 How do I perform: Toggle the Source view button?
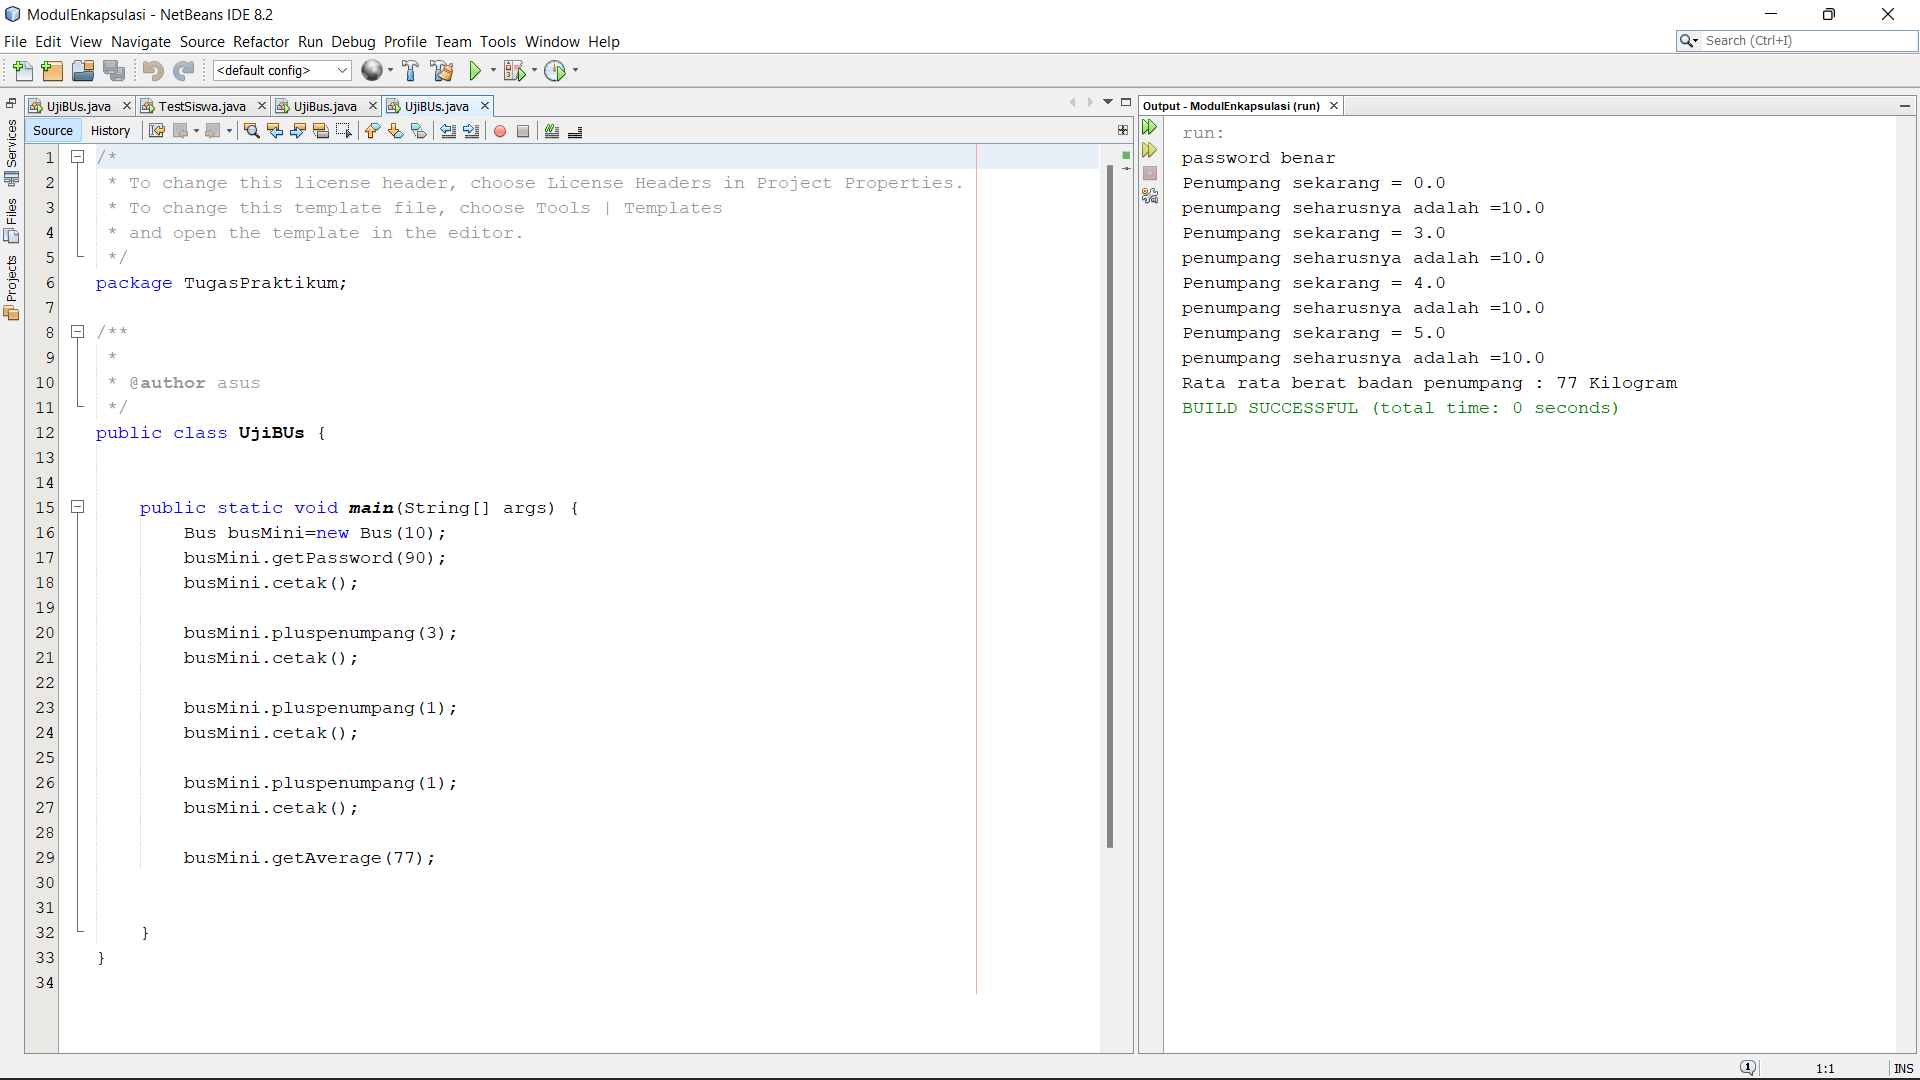pos(53,131)
